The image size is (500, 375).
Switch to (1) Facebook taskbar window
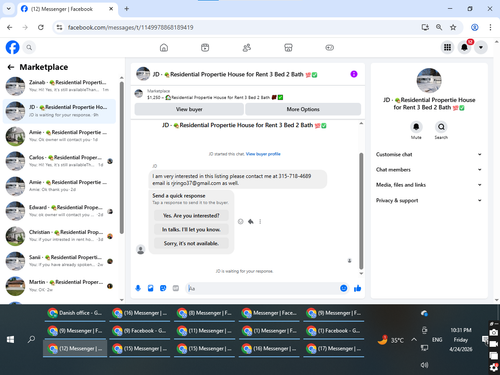coord(334,331)
